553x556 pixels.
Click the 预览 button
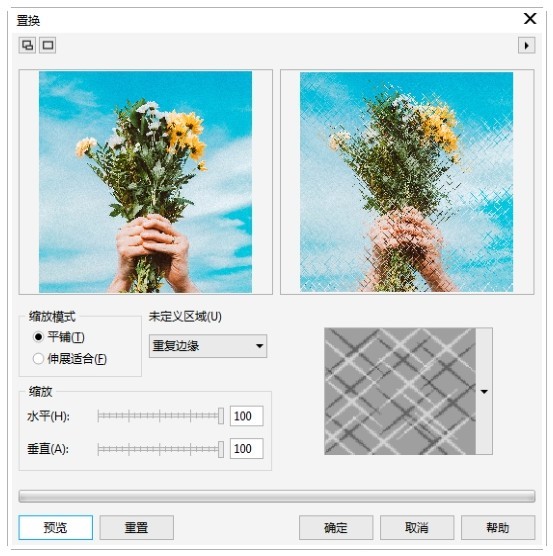coord(56,528)
